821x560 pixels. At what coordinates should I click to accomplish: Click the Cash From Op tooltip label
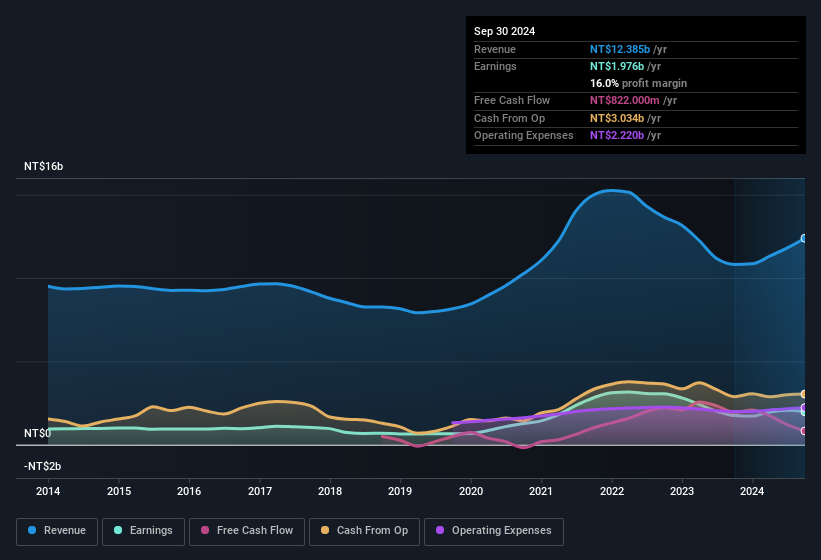(509, 118)
